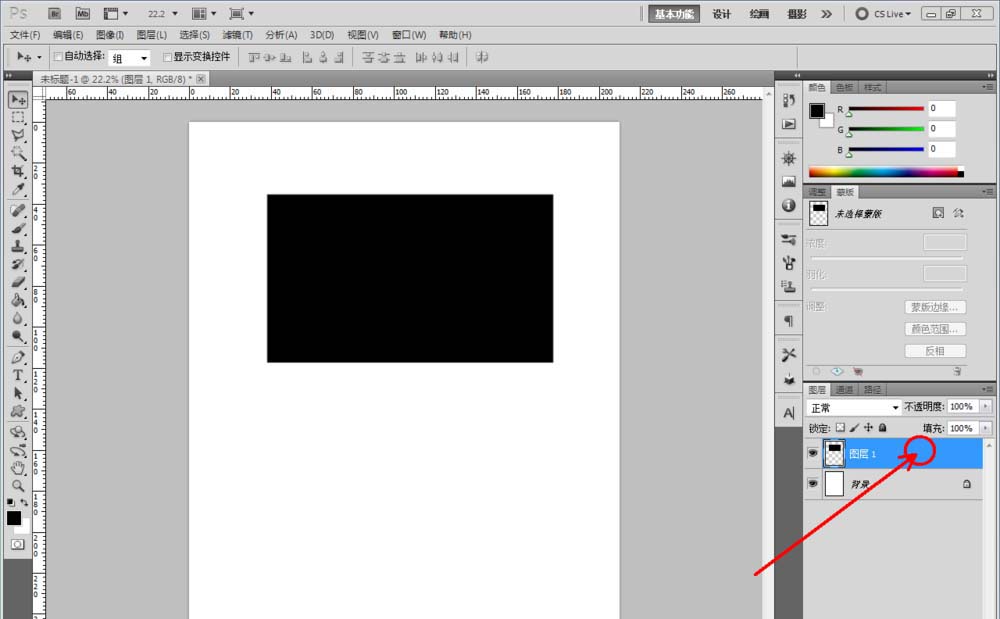Open the 不透明度 slider arrow
The image size is (1000, 619).
tap(985, 407)
